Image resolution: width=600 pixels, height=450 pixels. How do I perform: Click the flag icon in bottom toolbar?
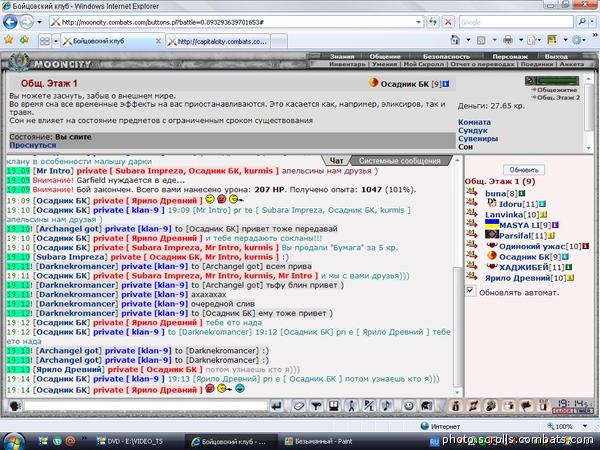[526, 406]
